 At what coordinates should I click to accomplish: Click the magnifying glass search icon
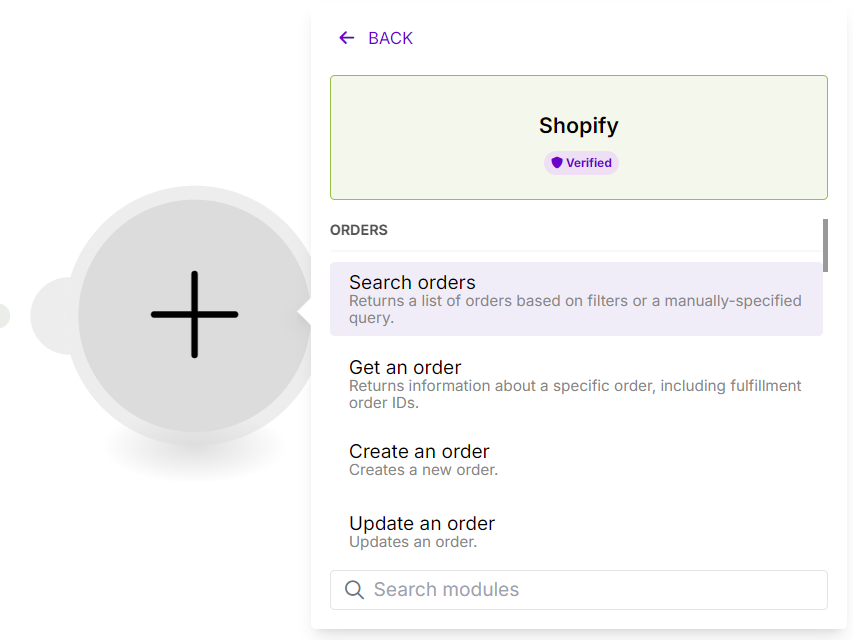pos(354,590)
